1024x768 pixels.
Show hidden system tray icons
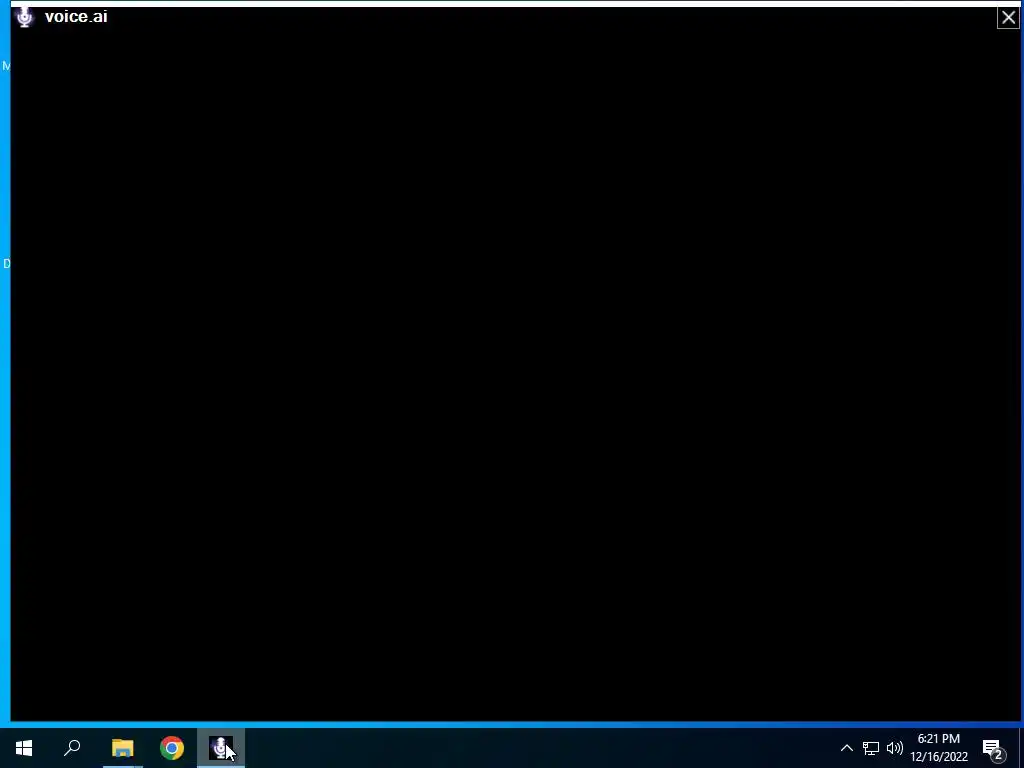[x=846, y=748]
